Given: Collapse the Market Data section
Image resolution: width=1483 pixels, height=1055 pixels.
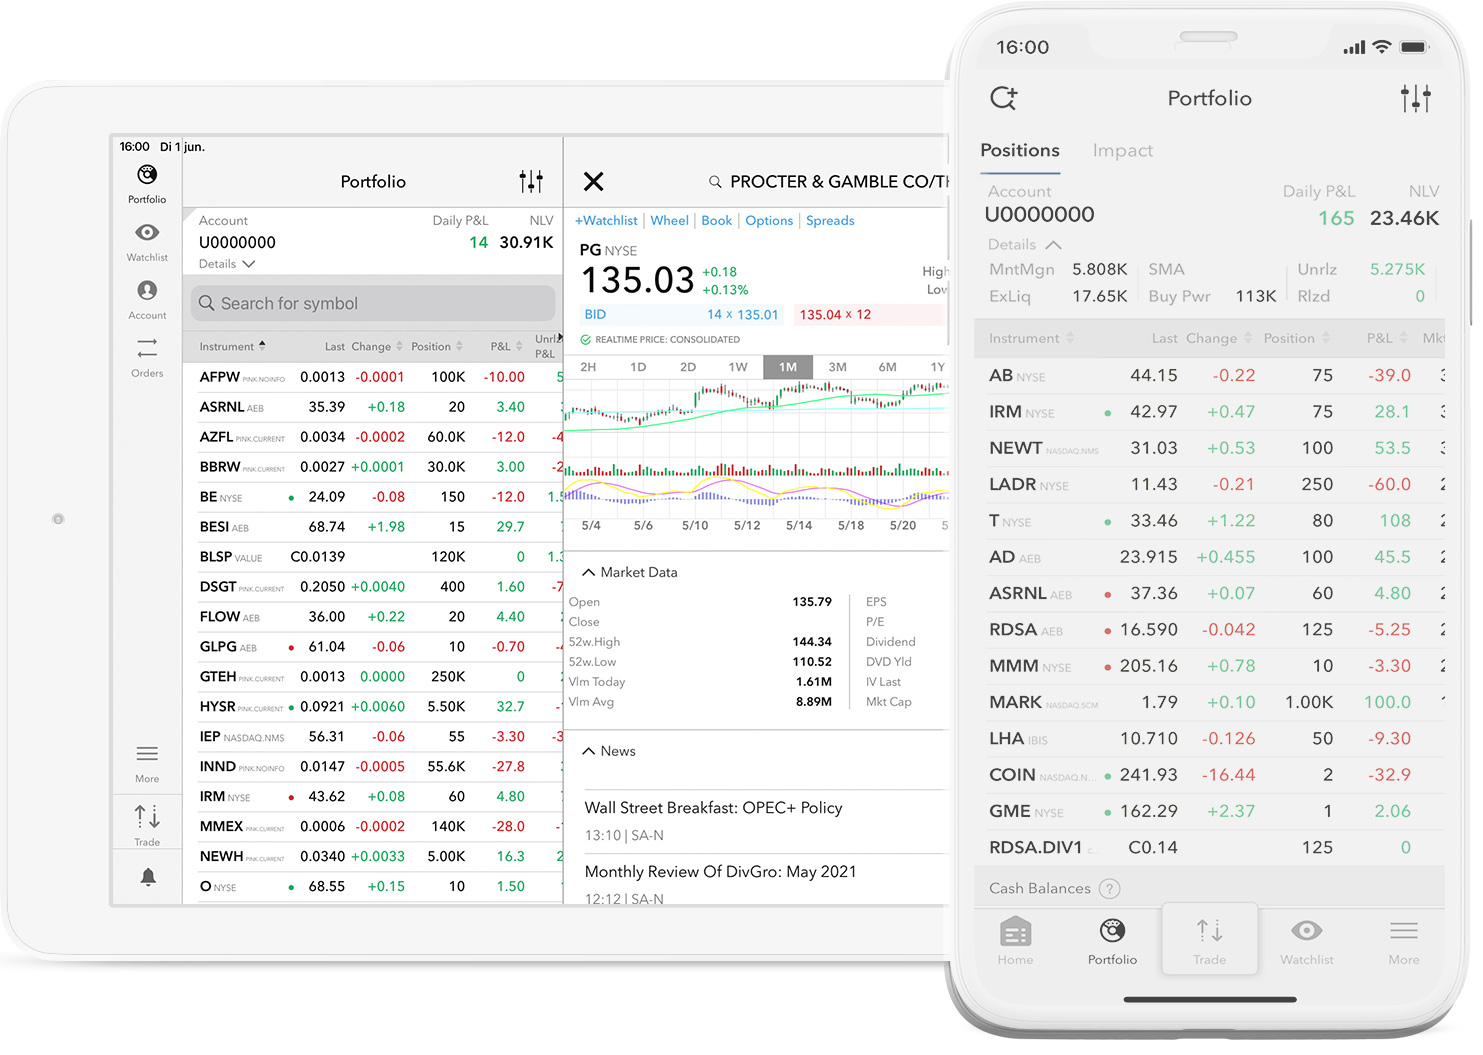Looking at the screenshot, I should point(589,572).
